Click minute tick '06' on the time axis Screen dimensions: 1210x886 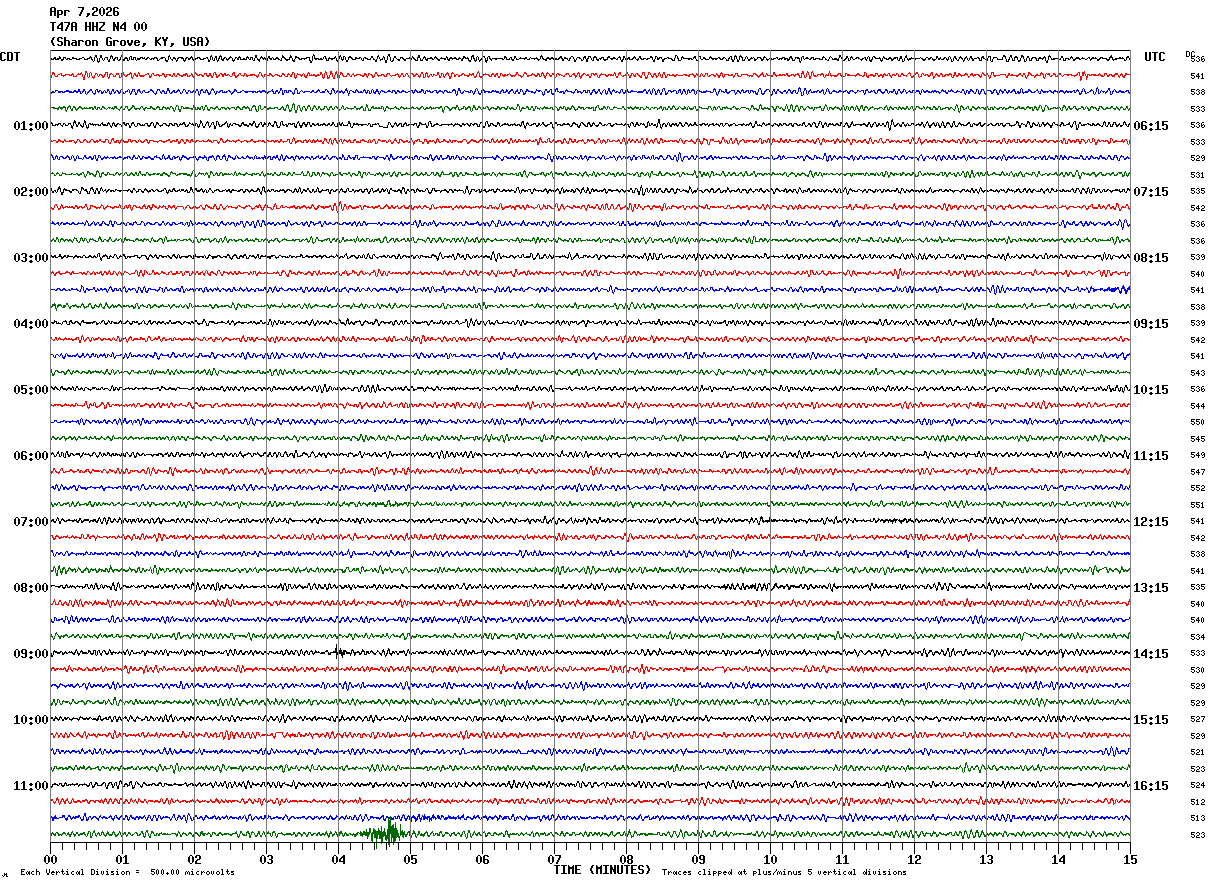click(482, 859)
